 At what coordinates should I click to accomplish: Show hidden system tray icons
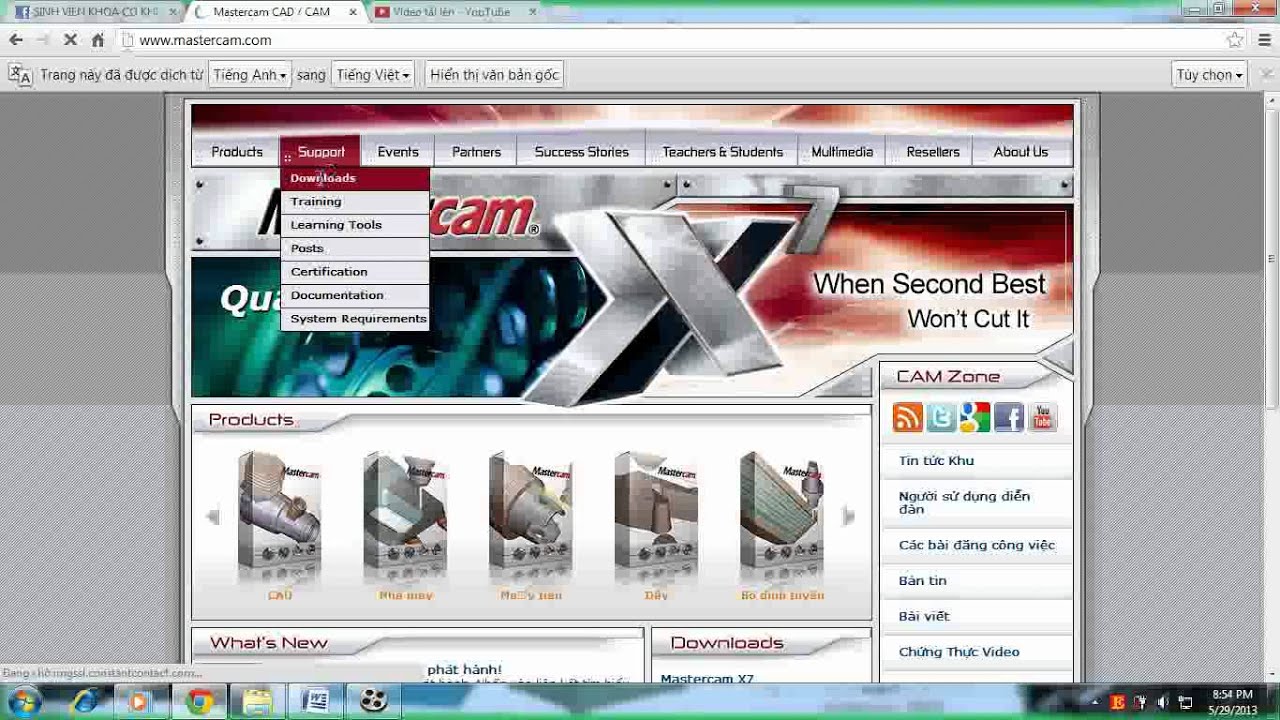pyautogui.click(x=1095, y=702)
